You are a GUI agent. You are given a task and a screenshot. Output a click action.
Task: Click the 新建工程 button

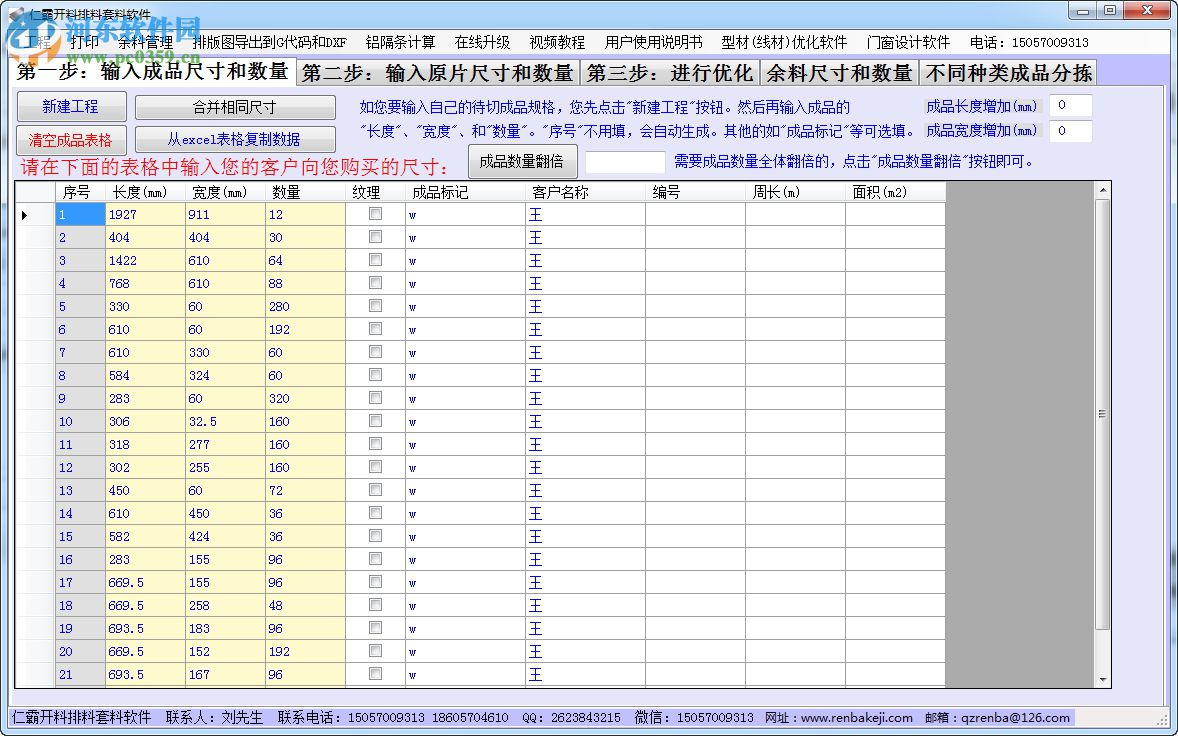[x=70, y=107]
